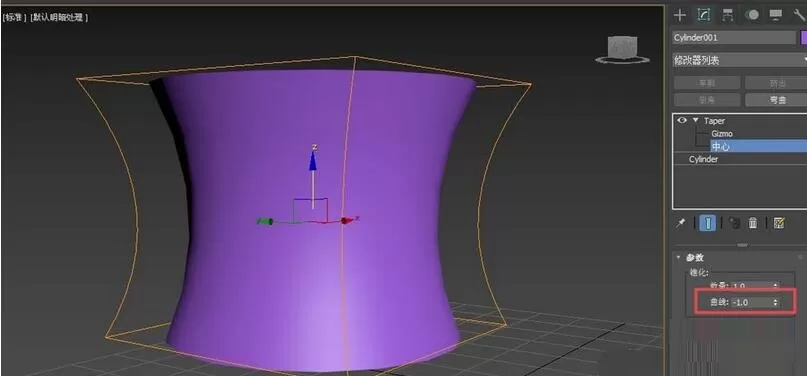Open the purple object color swatch
807x376 pixels.
pos(803,38)
